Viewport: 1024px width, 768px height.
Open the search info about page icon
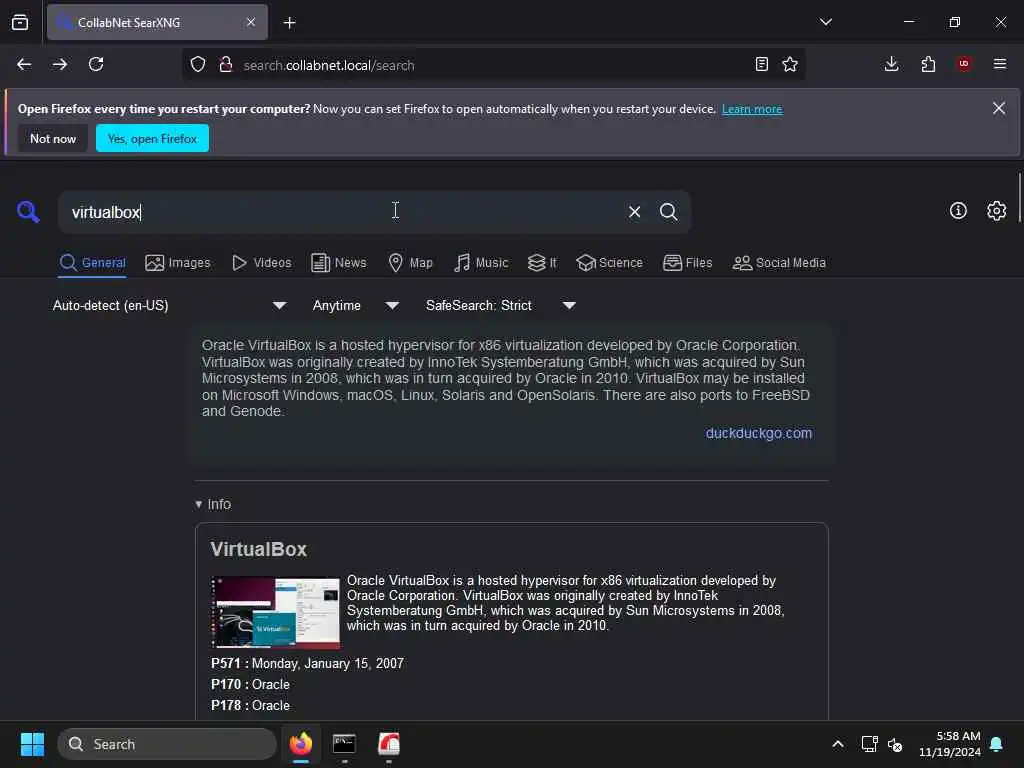coord(958,211)
